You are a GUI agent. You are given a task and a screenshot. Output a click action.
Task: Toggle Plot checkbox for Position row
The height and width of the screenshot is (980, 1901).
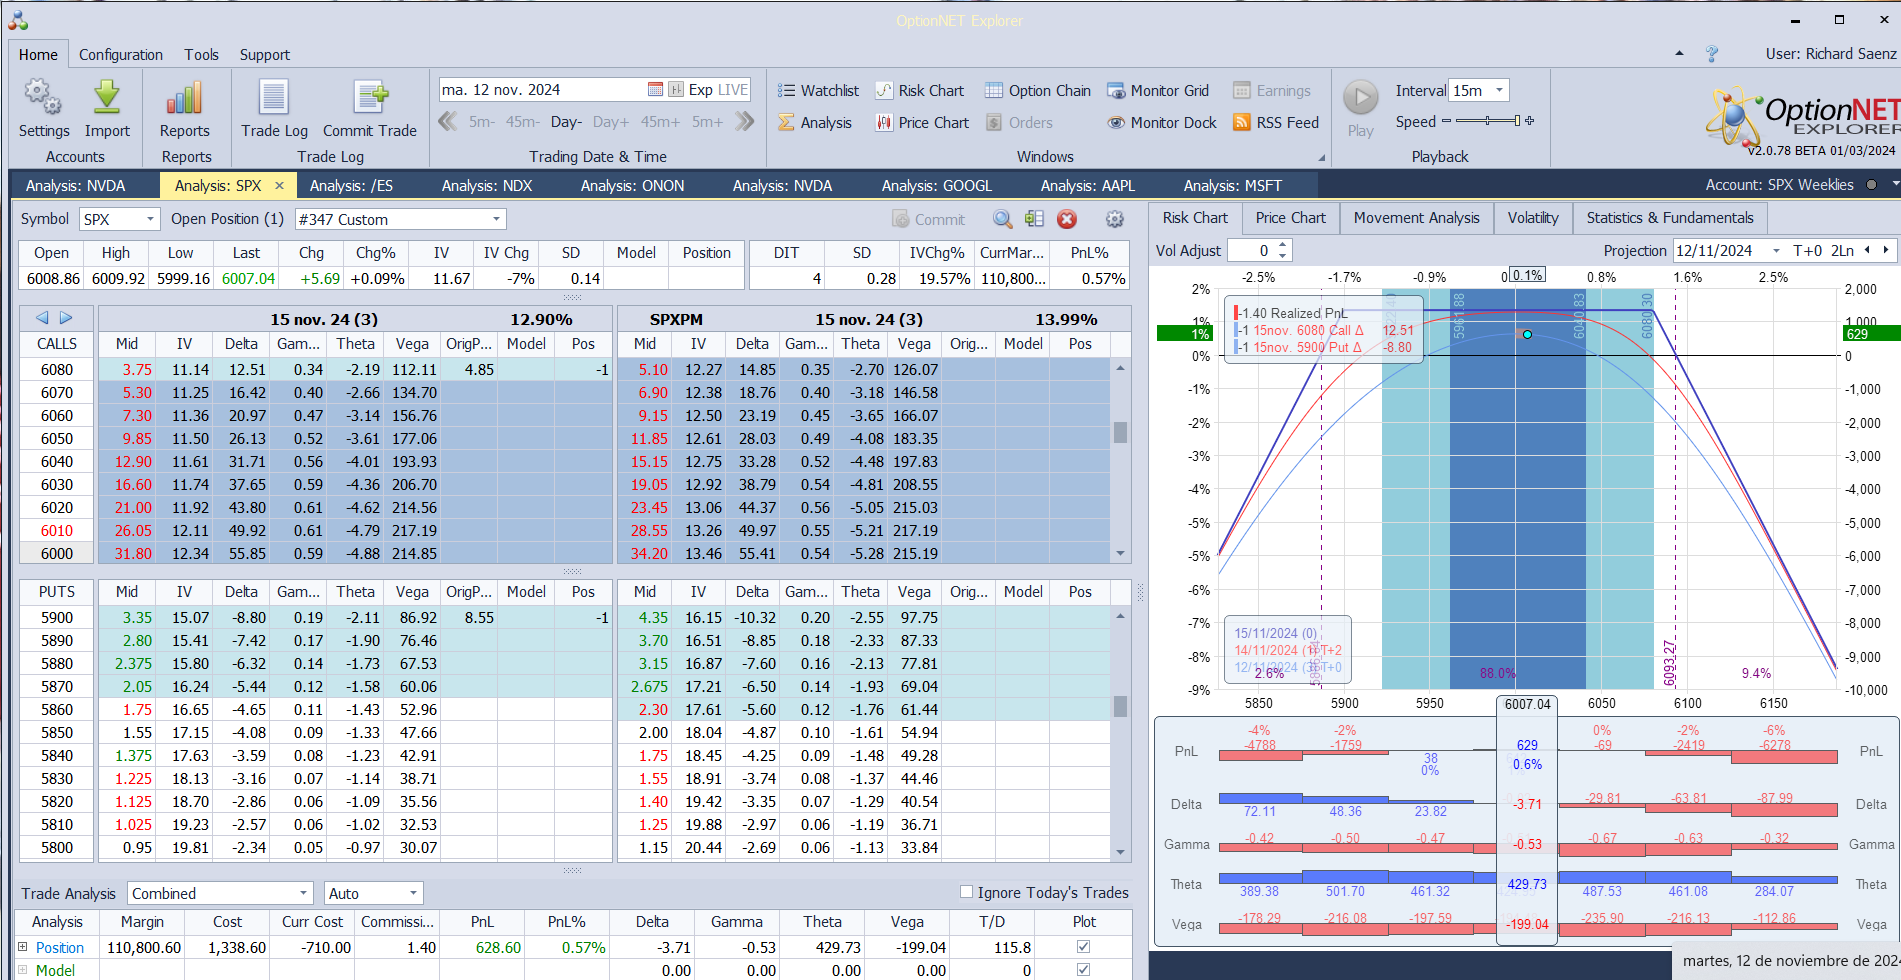point(1083,947)
